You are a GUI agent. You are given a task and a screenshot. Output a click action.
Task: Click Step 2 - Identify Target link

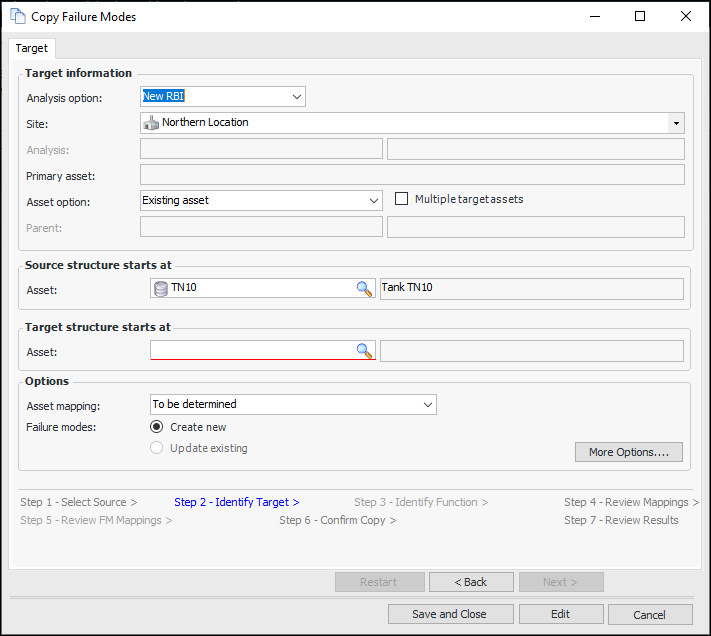236,502
